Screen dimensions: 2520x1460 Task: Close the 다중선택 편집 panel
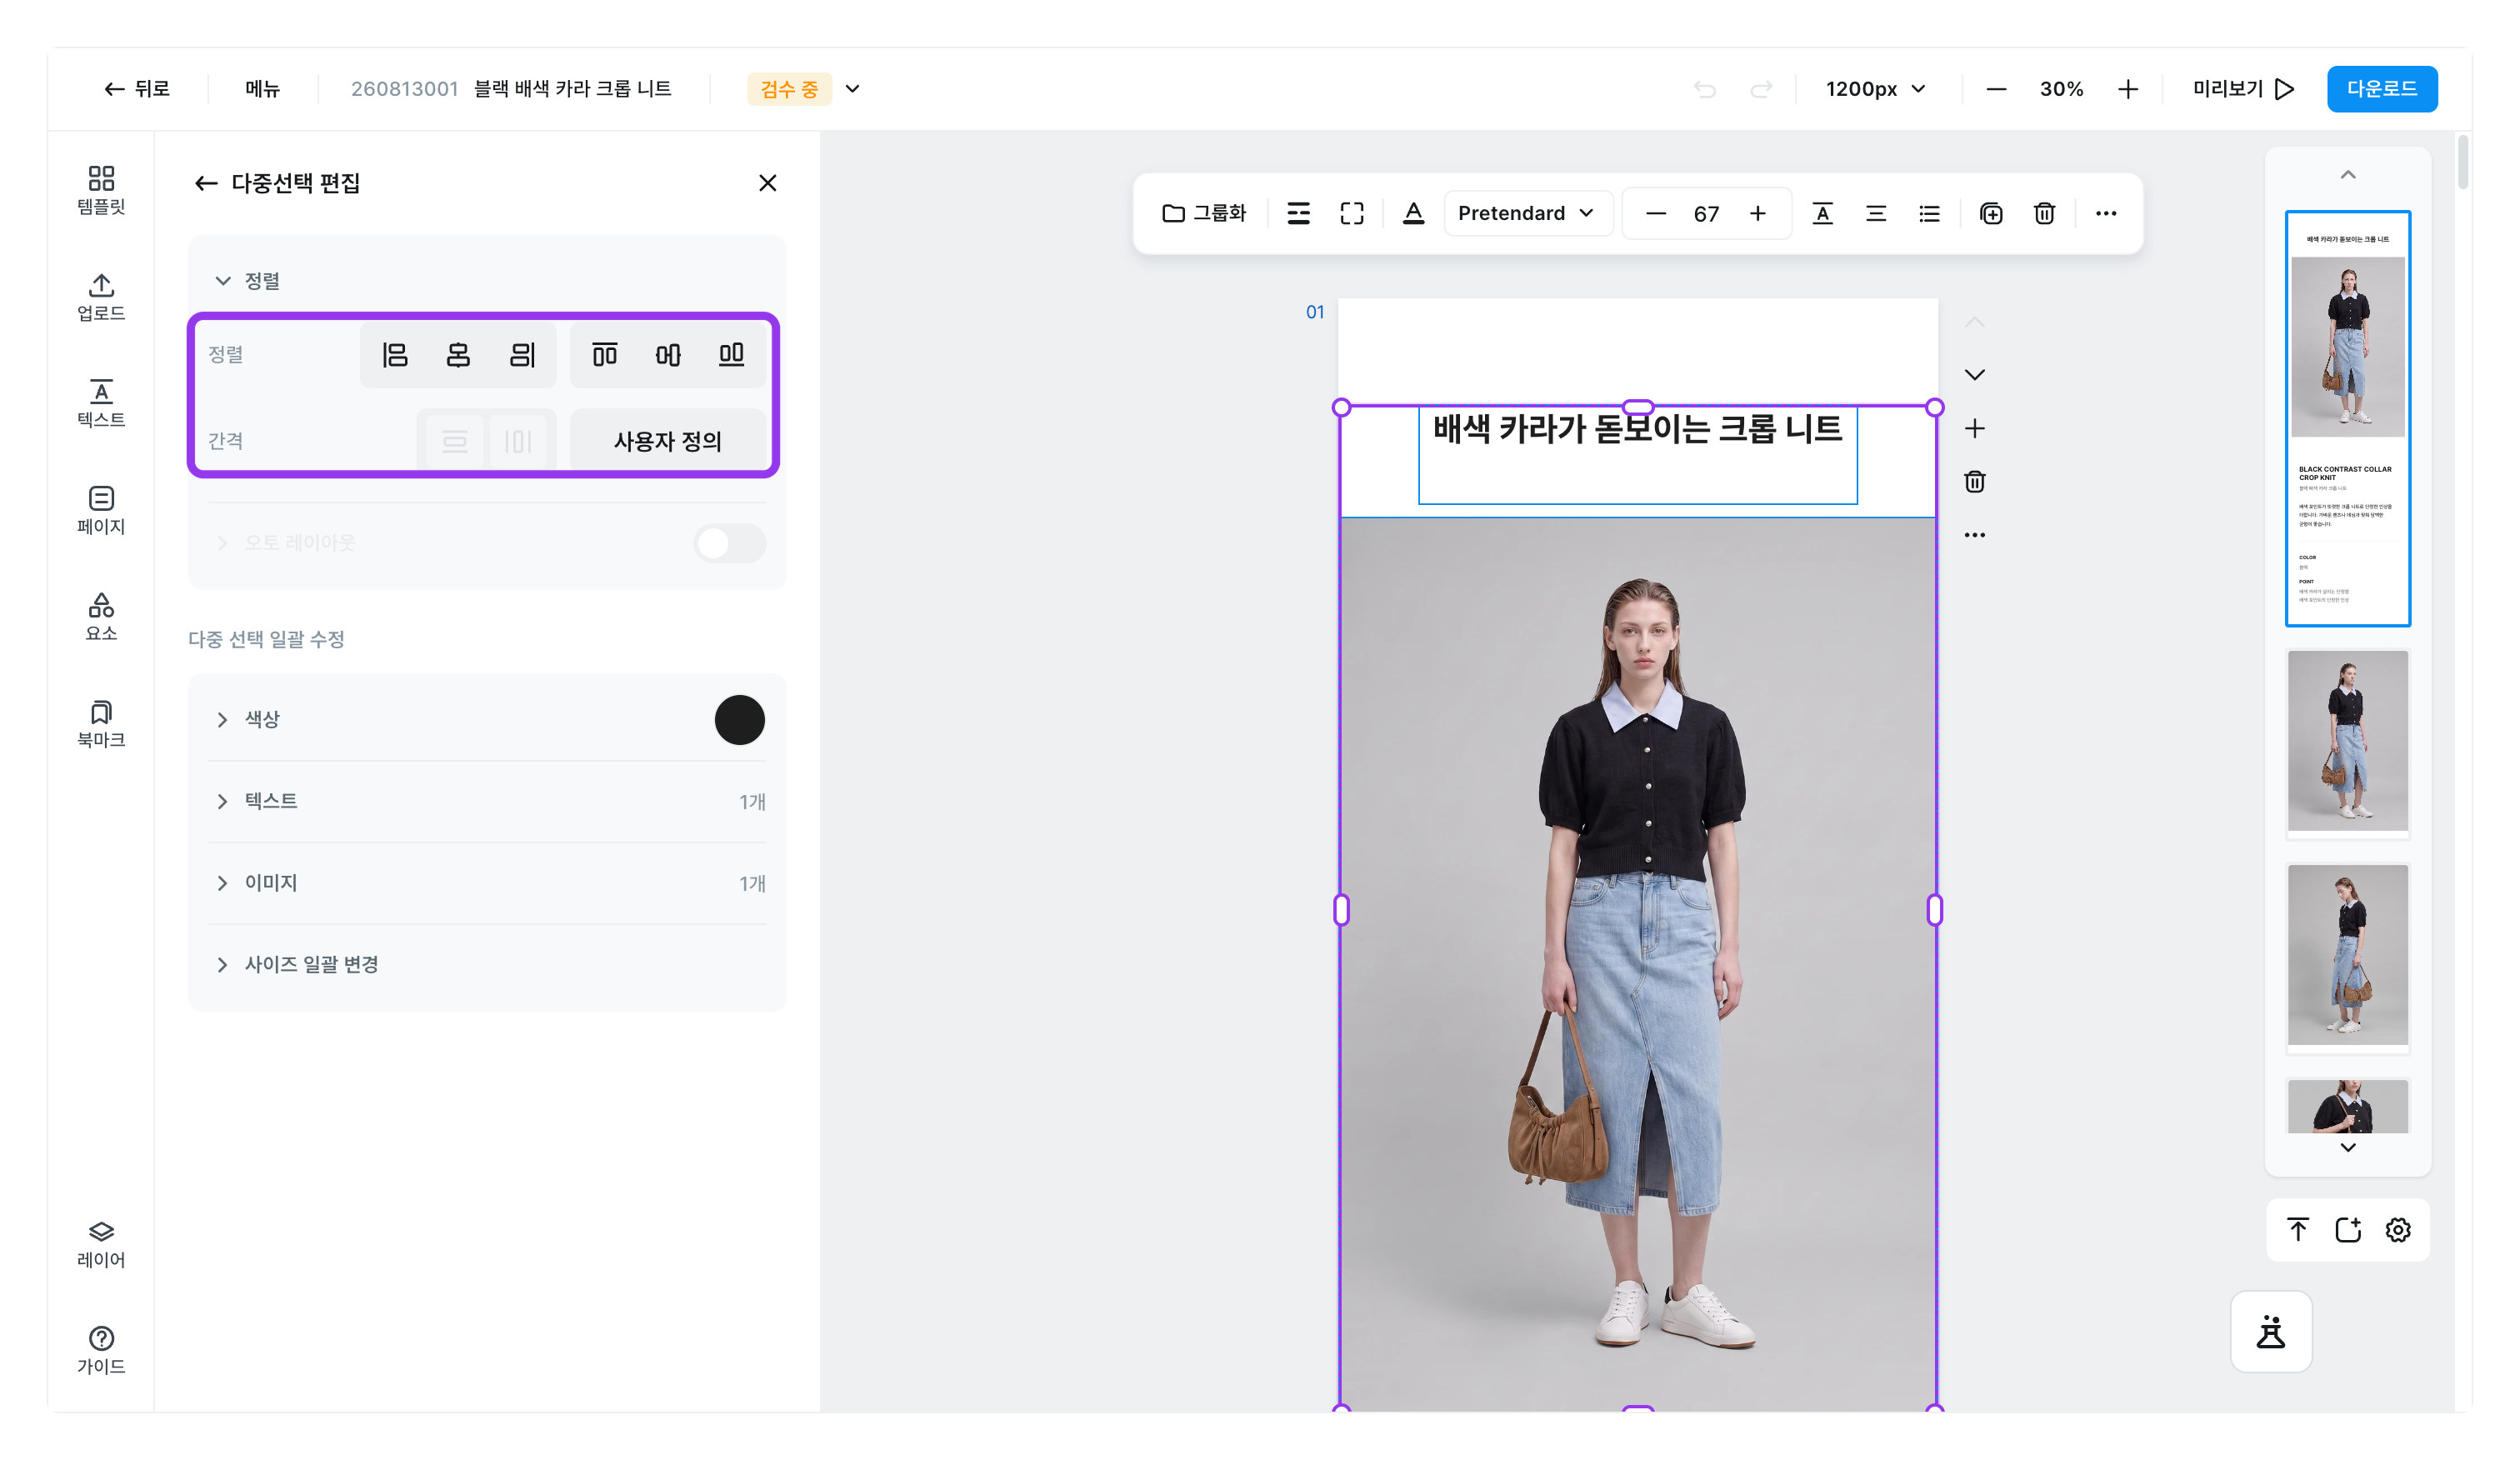(x=767, y=183)
